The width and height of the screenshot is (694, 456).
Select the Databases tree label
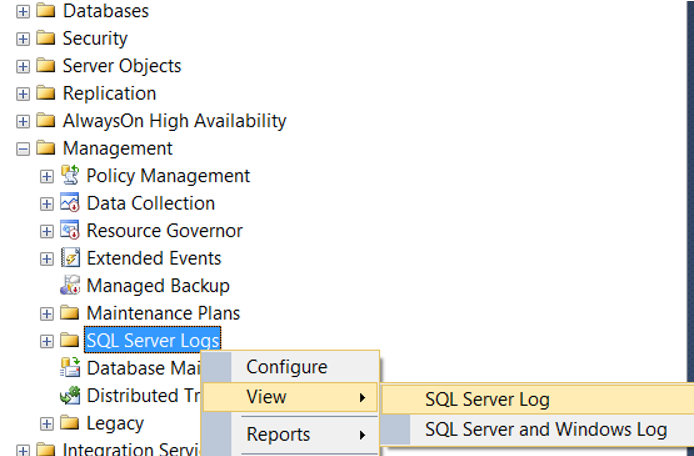tap(106, 11)
